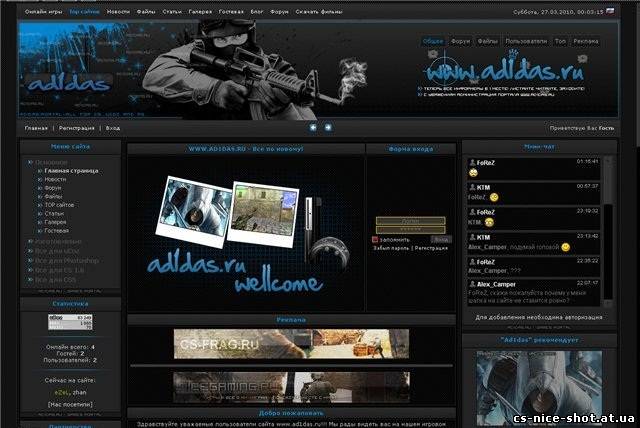Open 'Онлайн игры' in the top navigation

[x=44, y=12]
